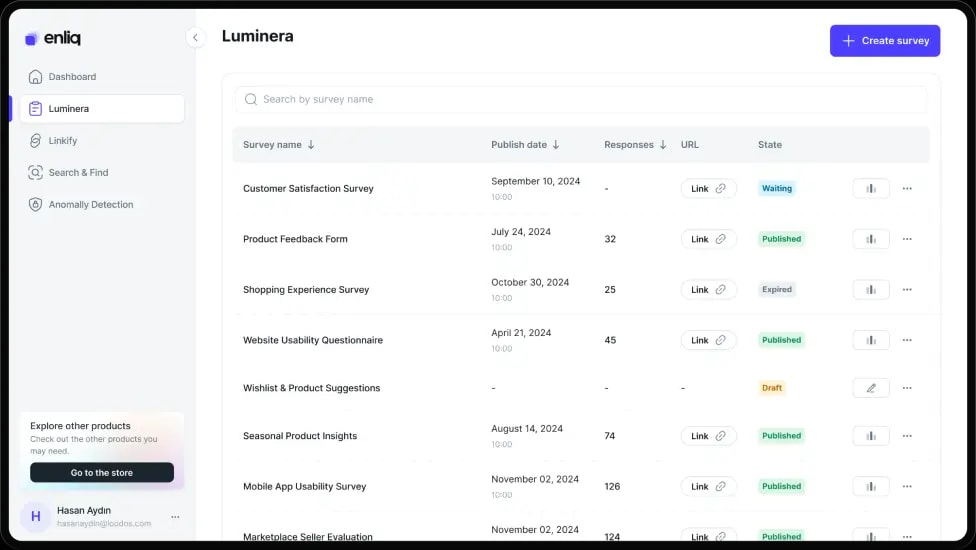Copy Link for Customer Satisfaction Survey

708,188
